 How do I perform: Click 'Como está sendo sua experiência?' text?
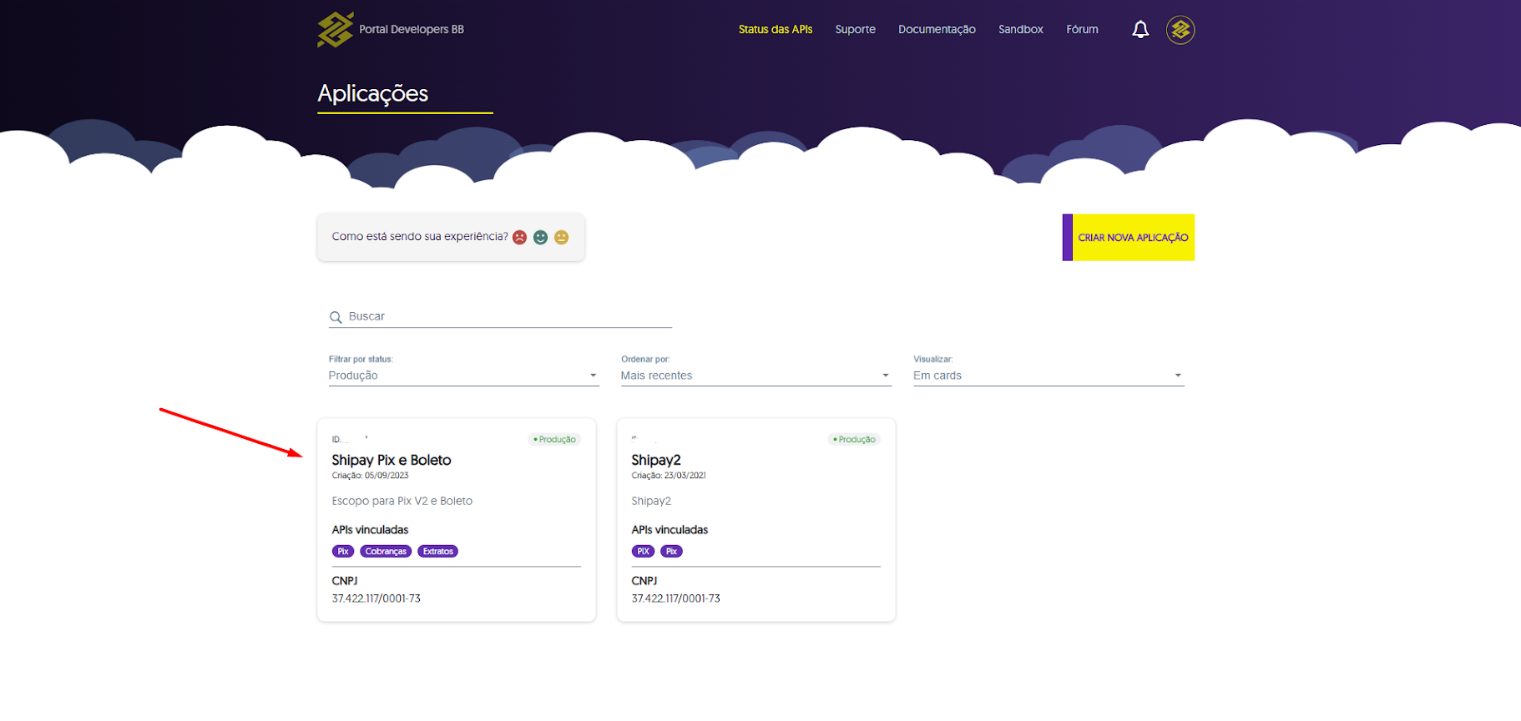[x=420, y=237]
